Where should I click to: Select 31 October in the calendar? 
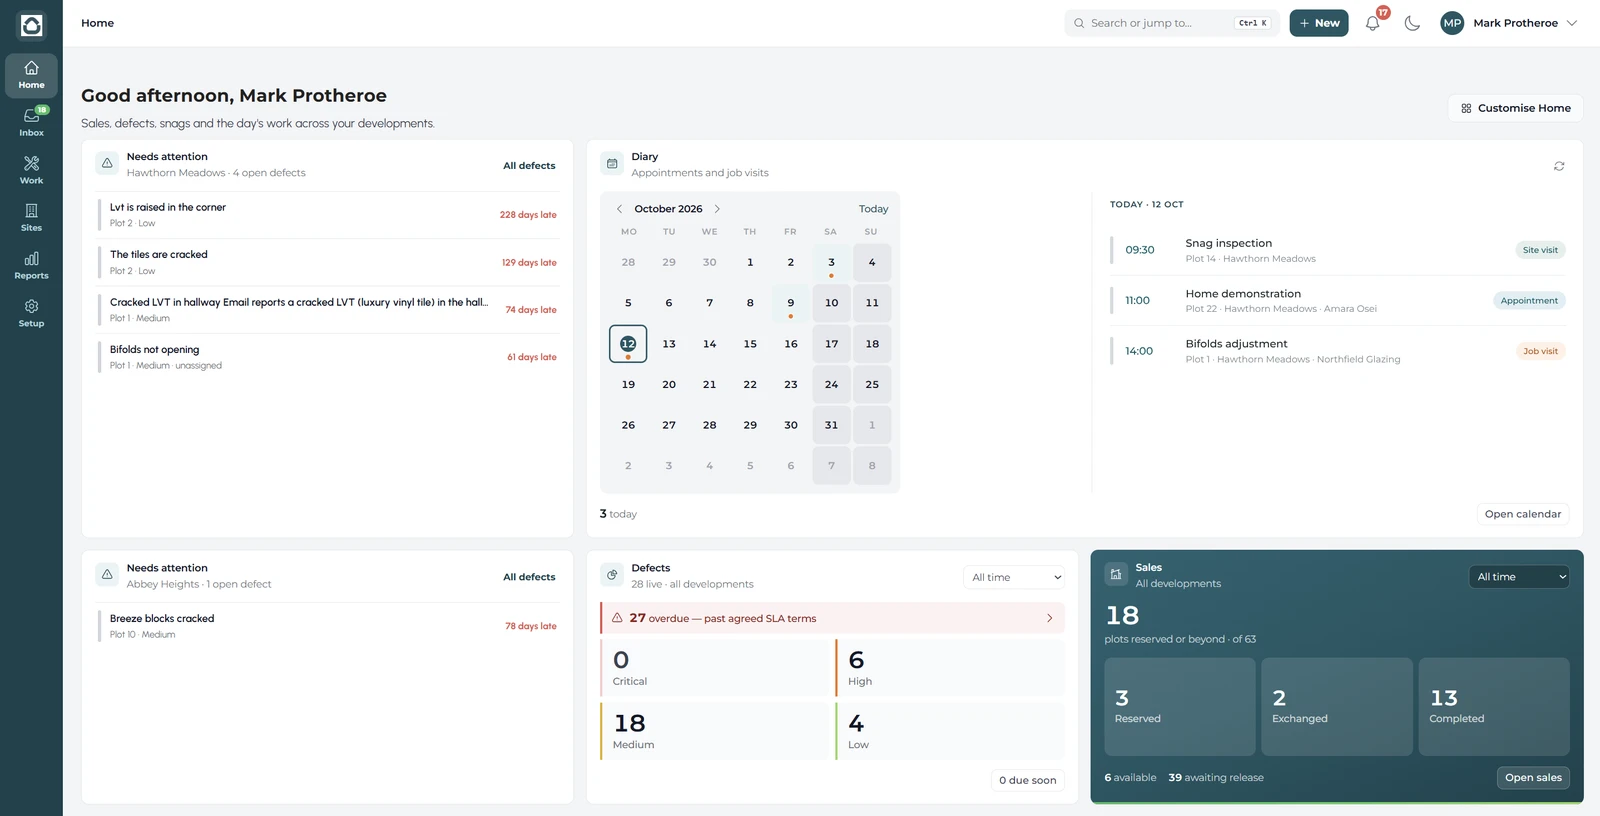click(831, 425)
